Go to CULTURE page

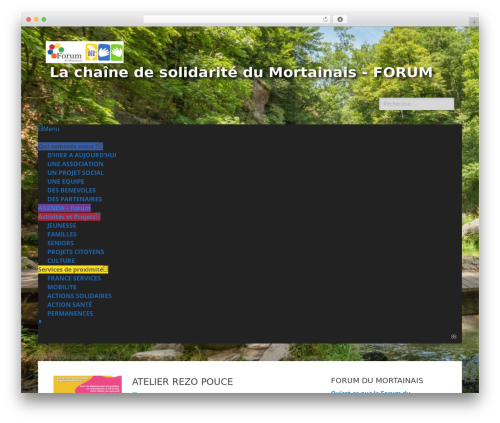tap(61, 261)
